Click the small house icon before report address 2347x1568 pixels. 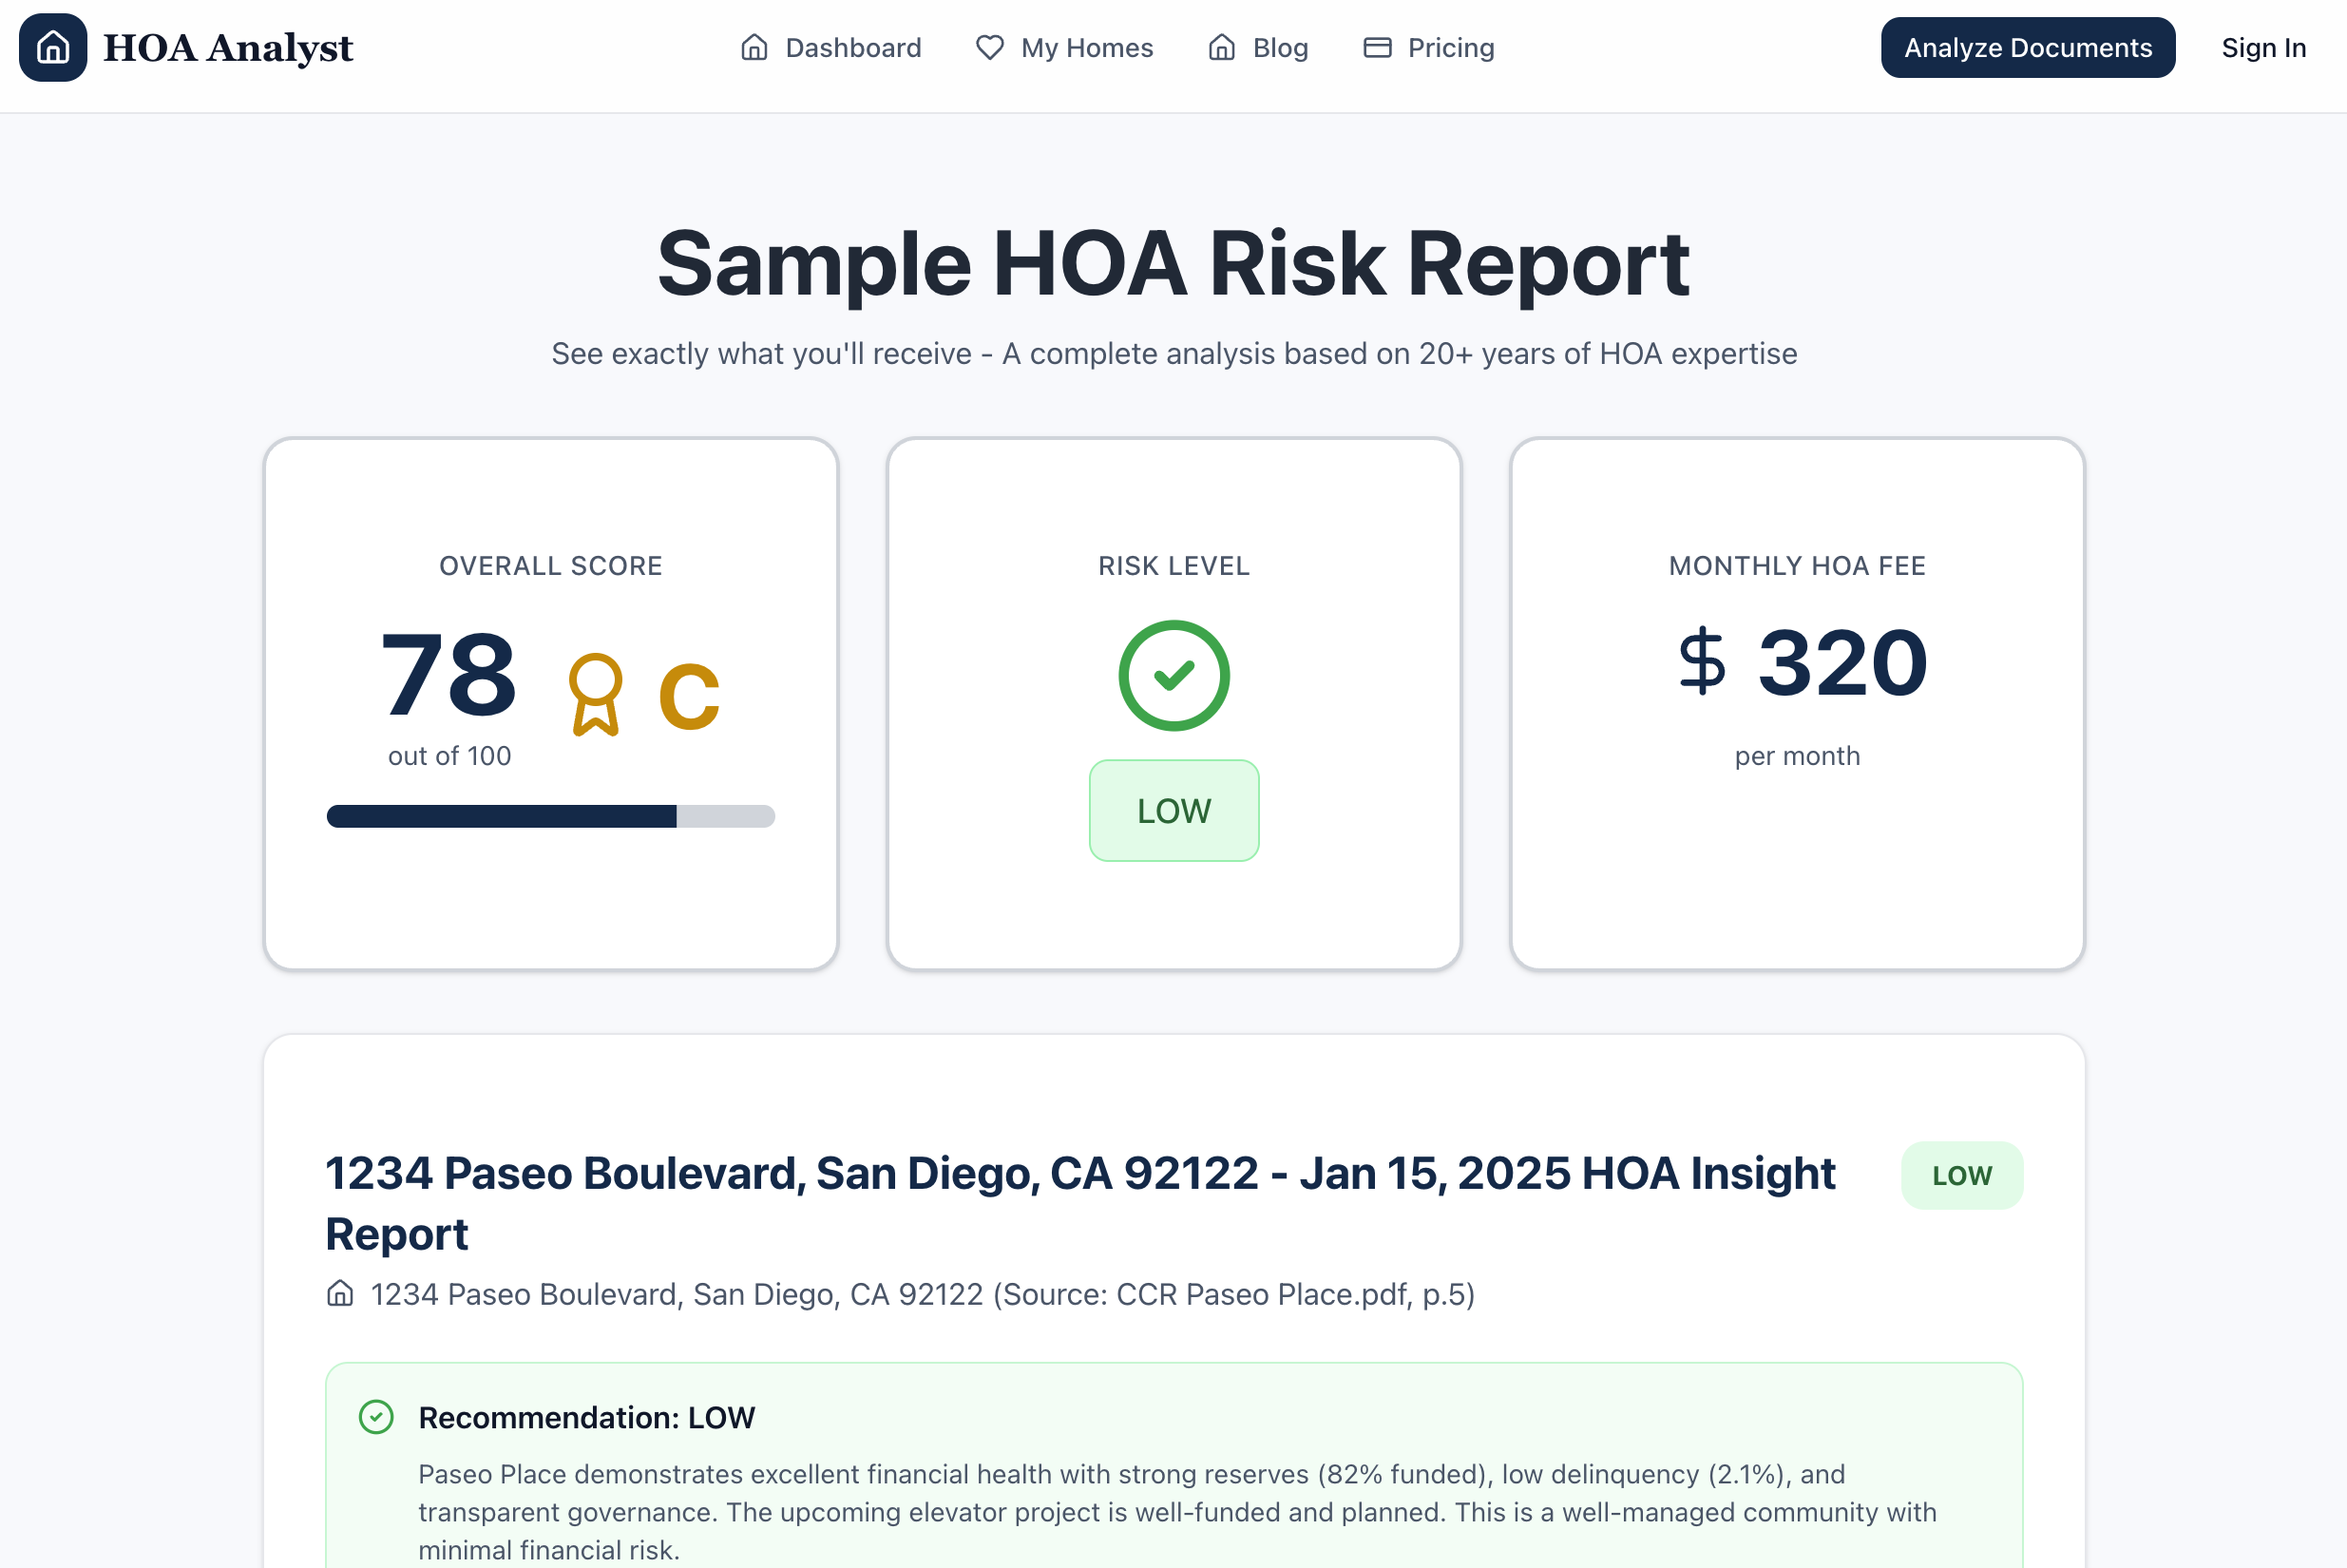point(340,1293)
